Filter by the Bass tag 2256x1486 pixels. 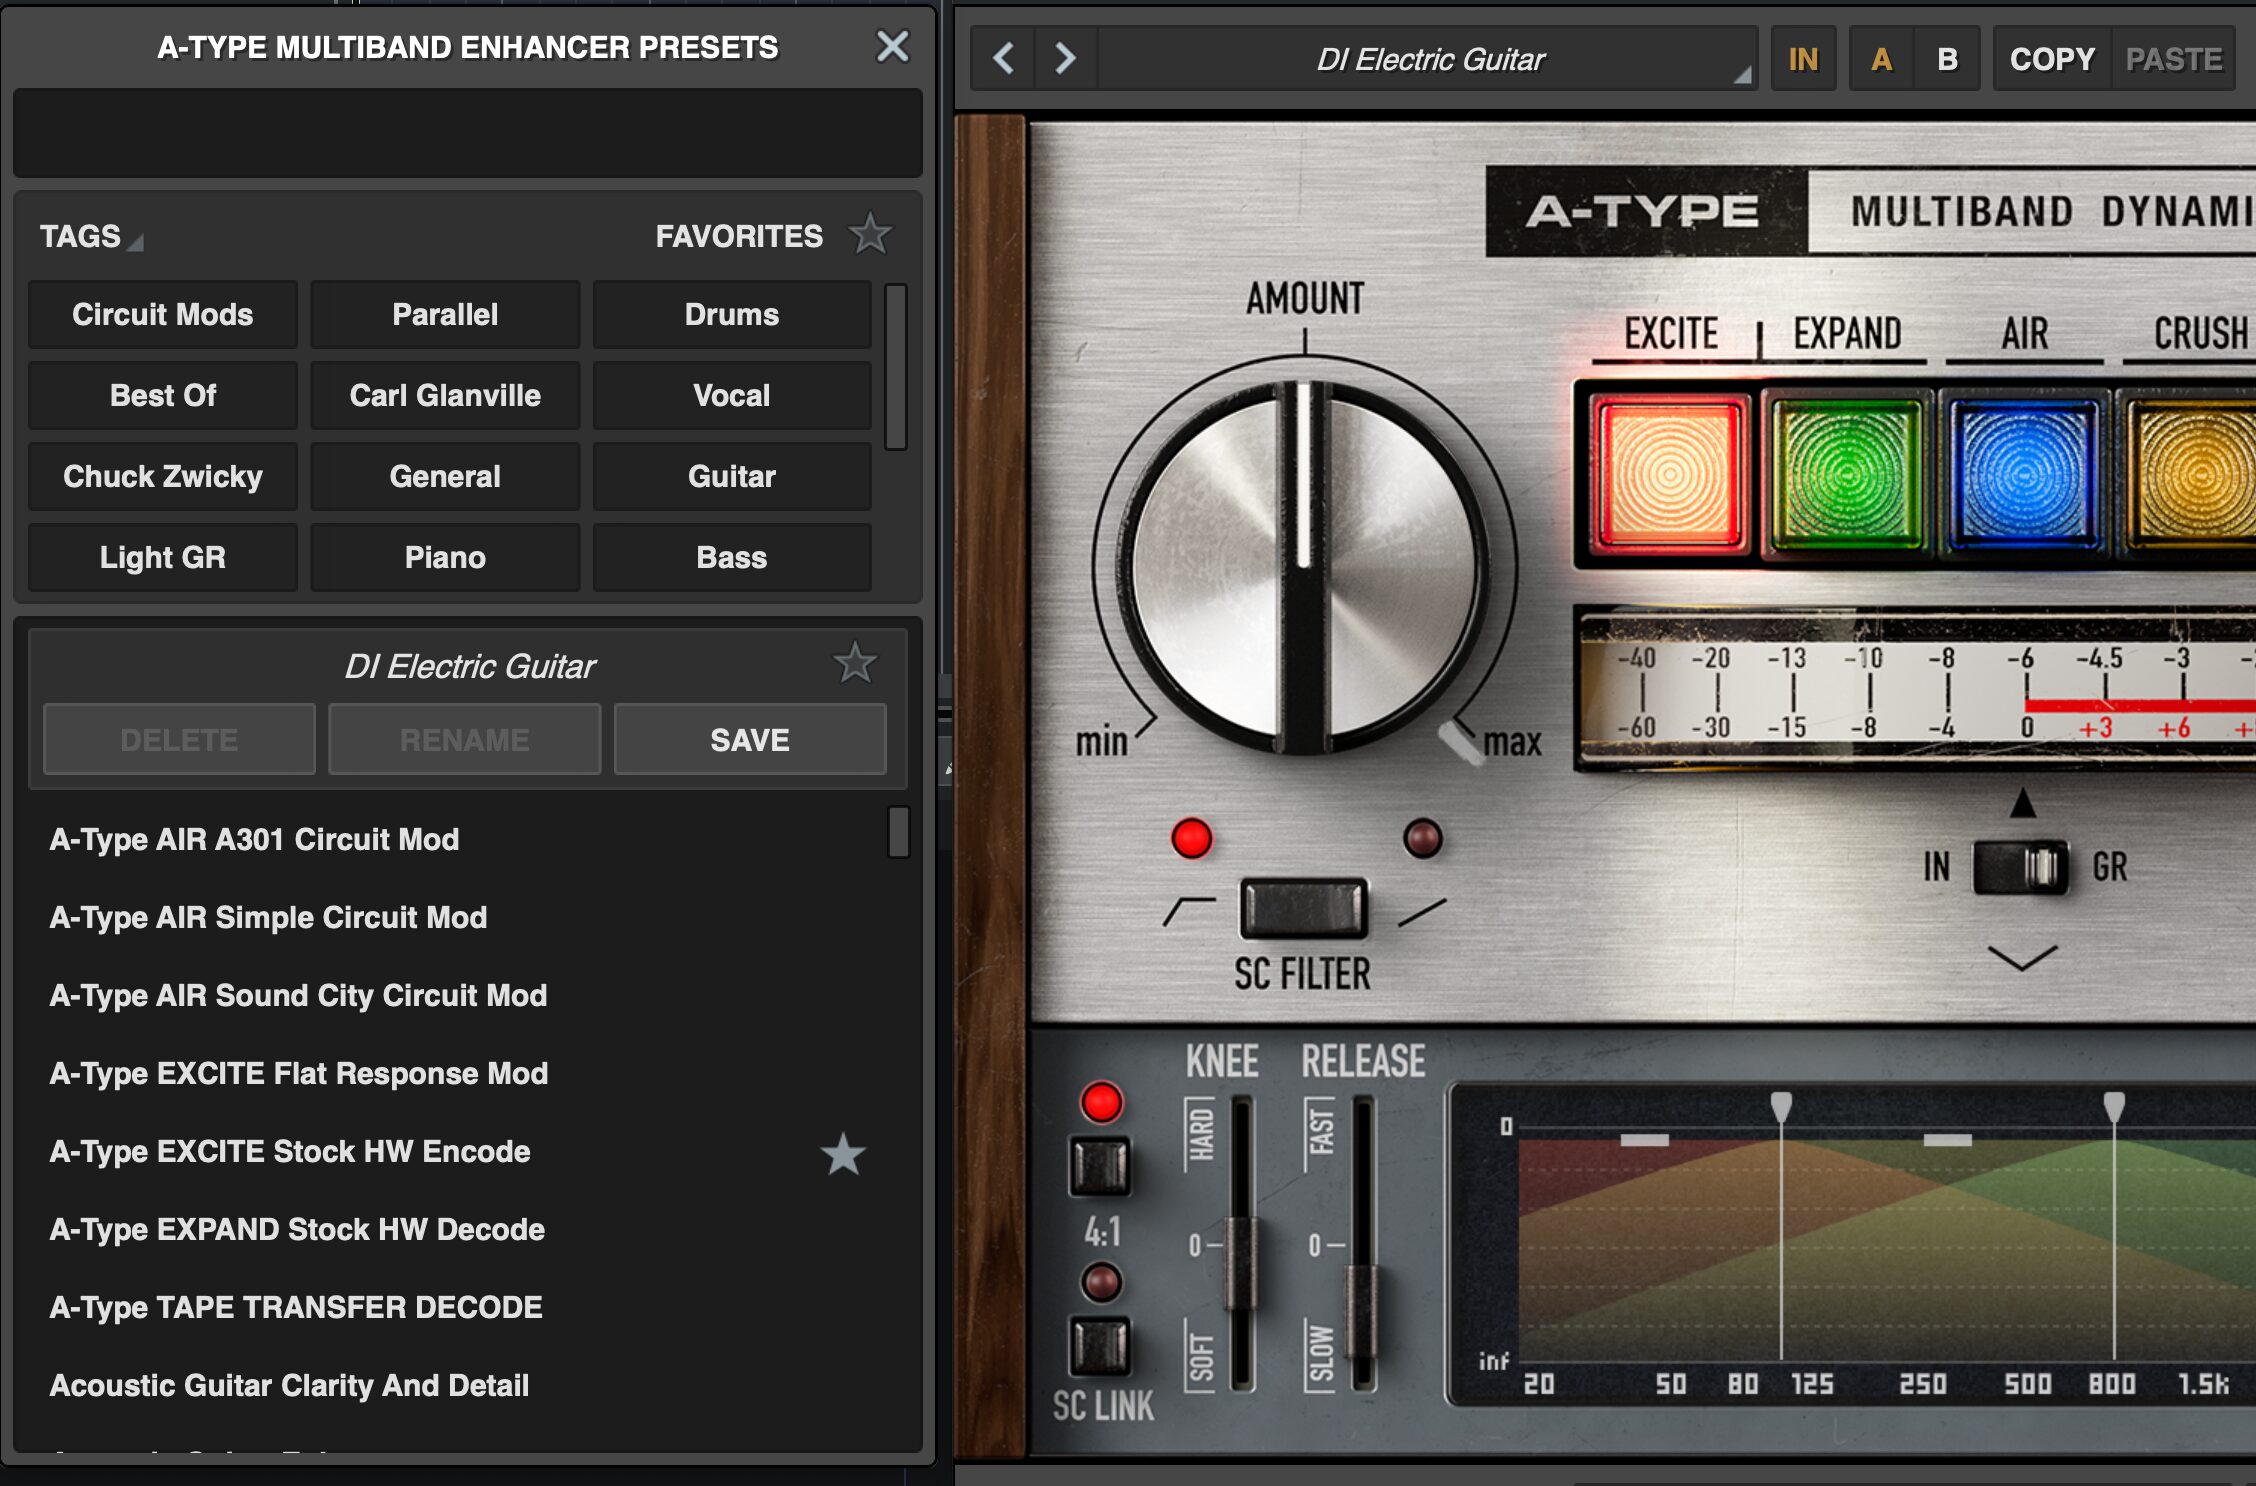pyautogui.click(x=732, y=557)
